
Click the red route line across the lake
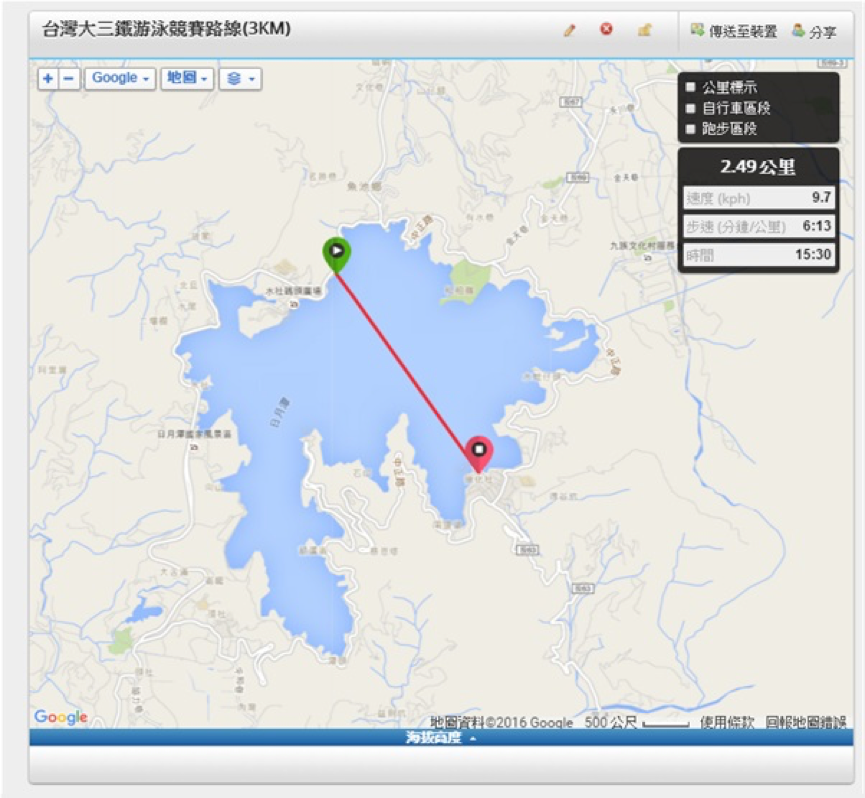tap(407, 372)
